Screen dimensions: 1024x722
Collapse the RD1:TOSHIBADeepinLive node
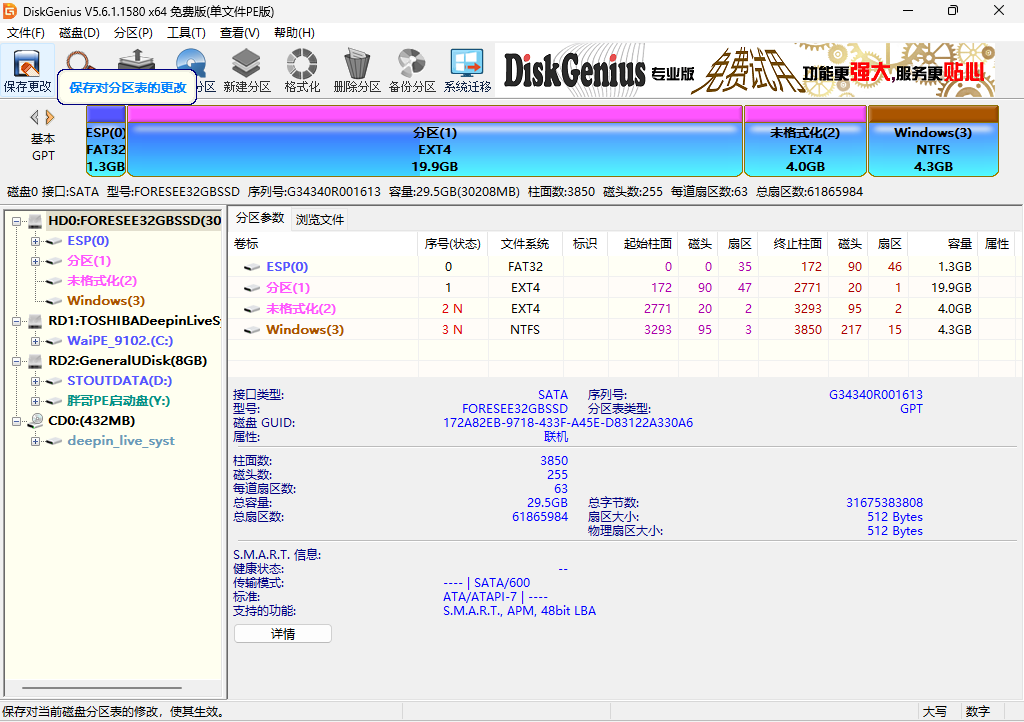(16, 321)
